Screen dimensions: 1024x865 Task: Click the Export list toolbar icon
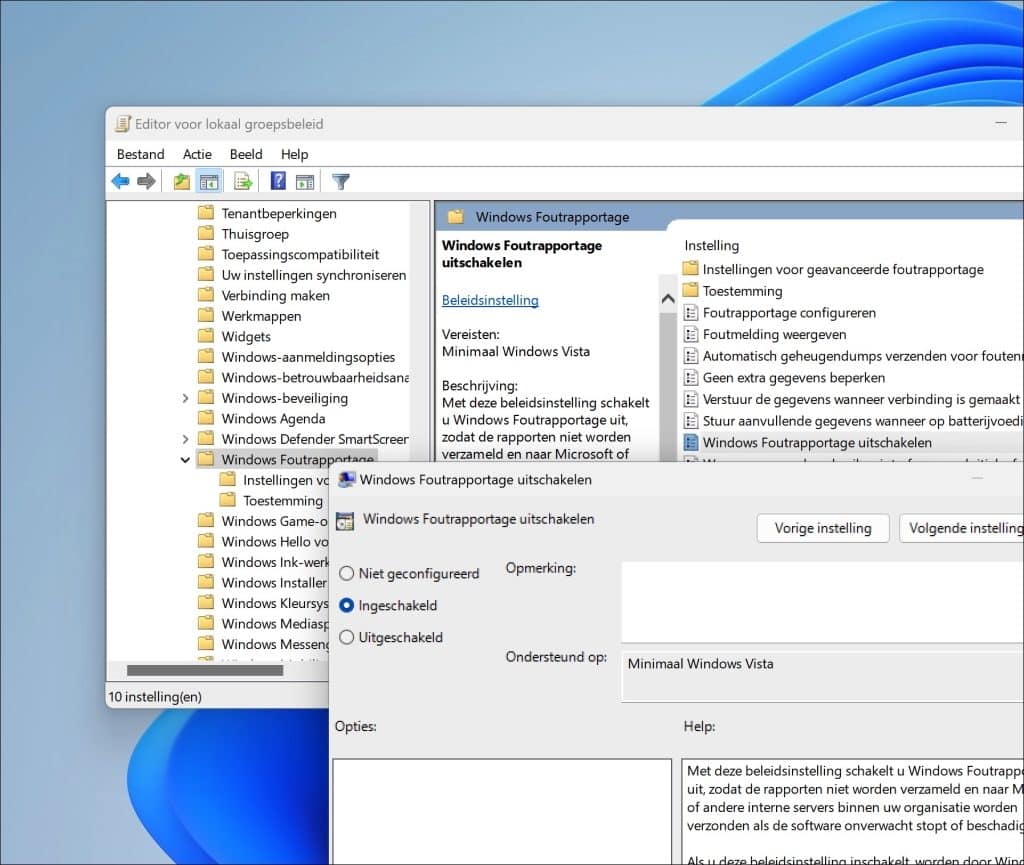[x=243, y=181]
